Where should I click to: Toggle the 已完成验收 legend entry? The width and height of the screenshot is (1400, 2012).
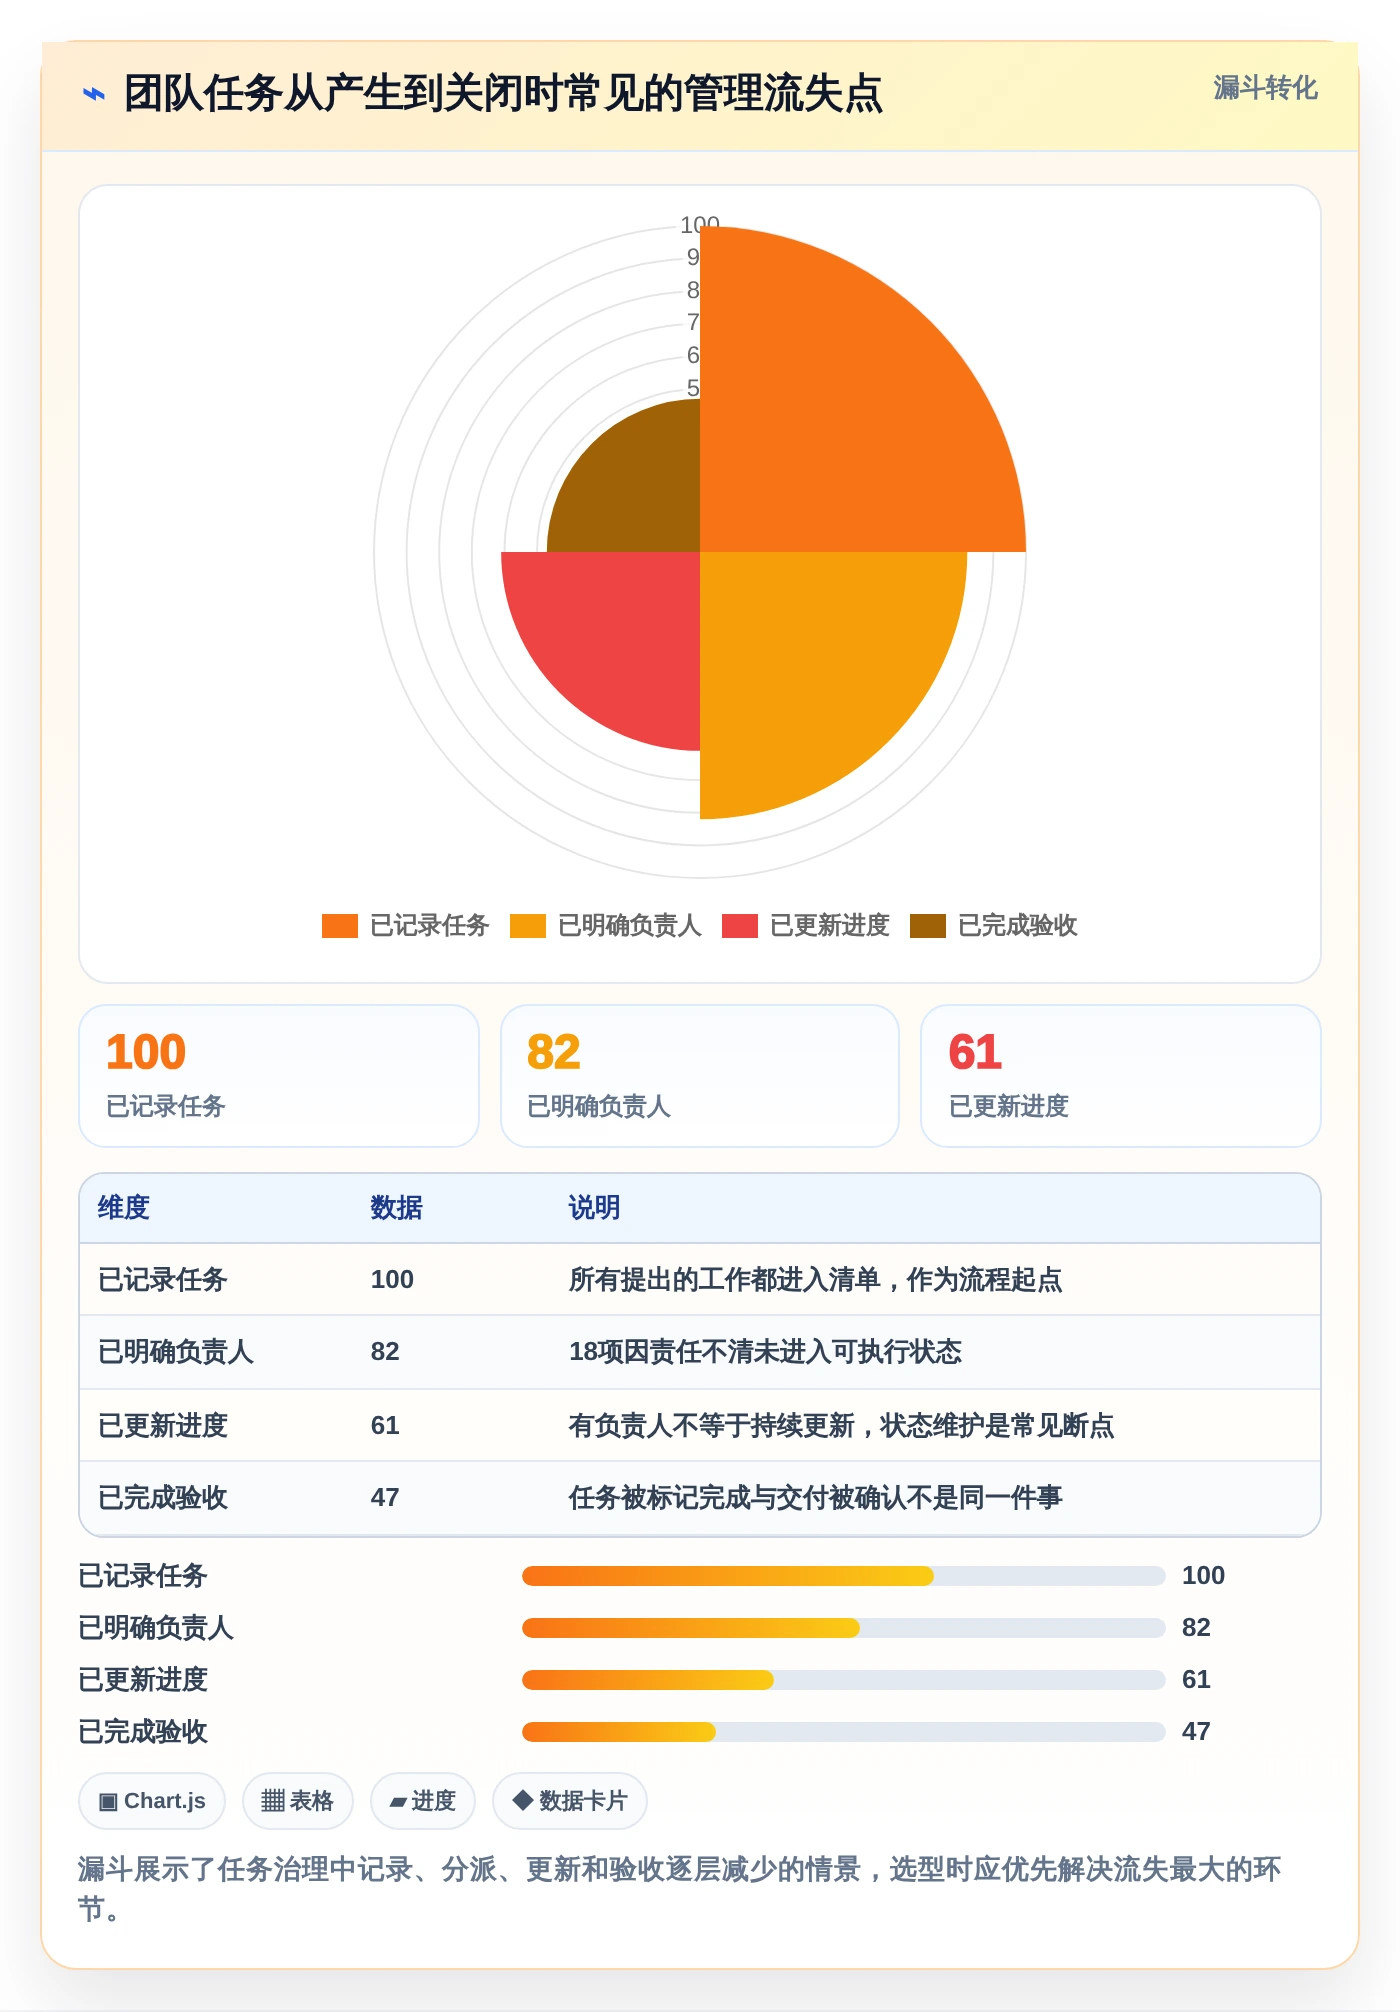pyautogui.click(x=994, y=926)
